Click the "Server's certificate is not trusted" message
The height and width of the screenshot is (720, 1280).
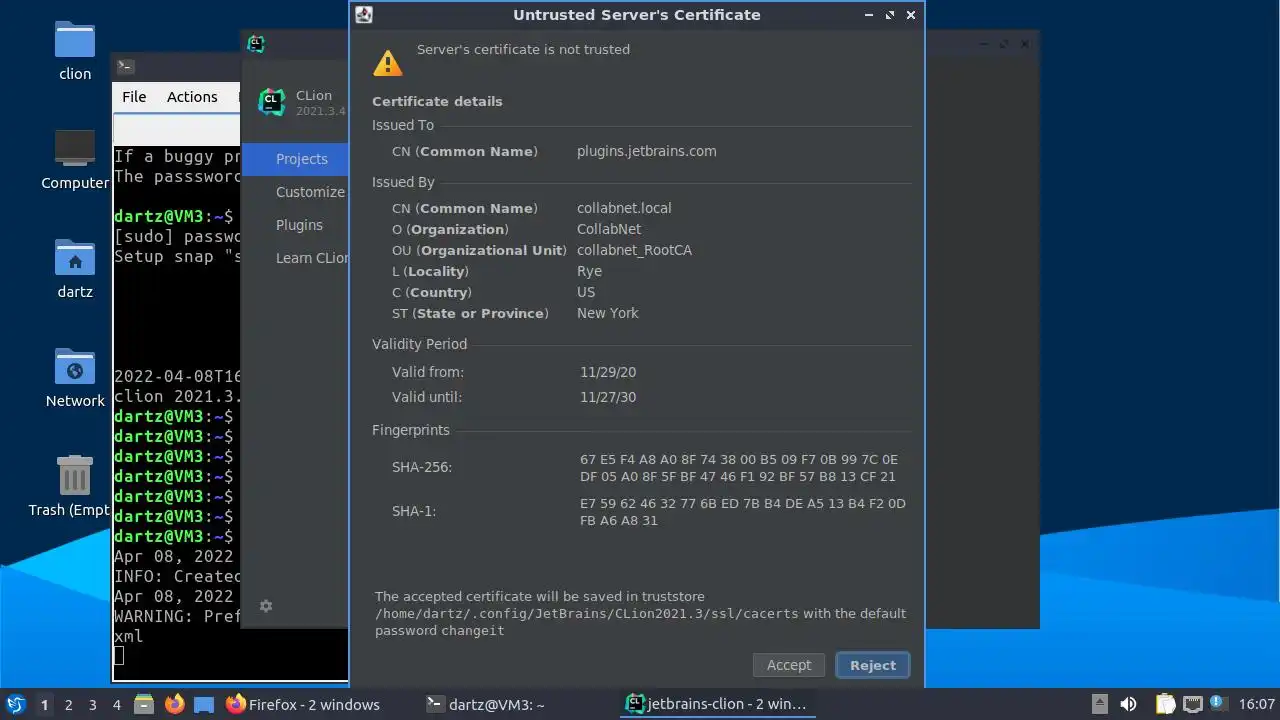(523, 49)
